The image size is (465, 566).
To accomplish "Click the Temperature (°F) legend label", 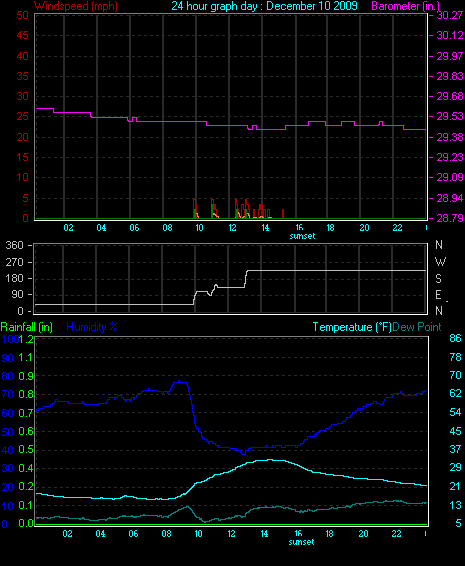I will pyautogui.click(x=352, y=327).
